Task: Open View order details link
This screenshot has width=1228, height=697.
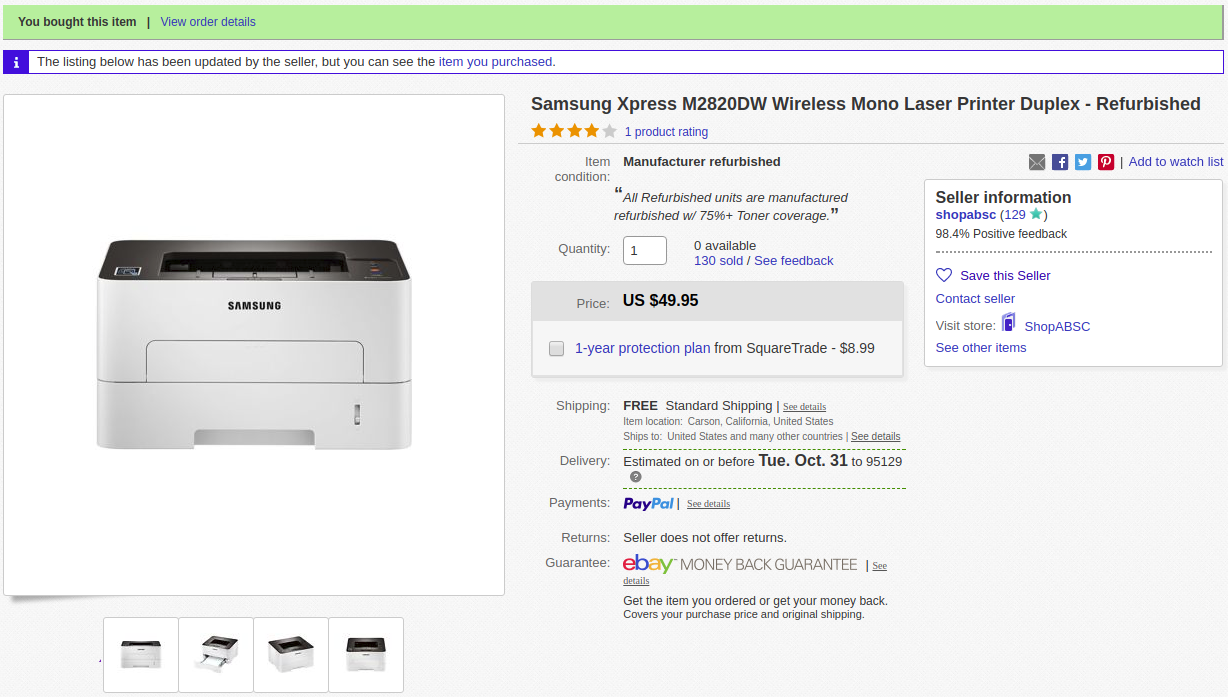Action: coord(208,22)
